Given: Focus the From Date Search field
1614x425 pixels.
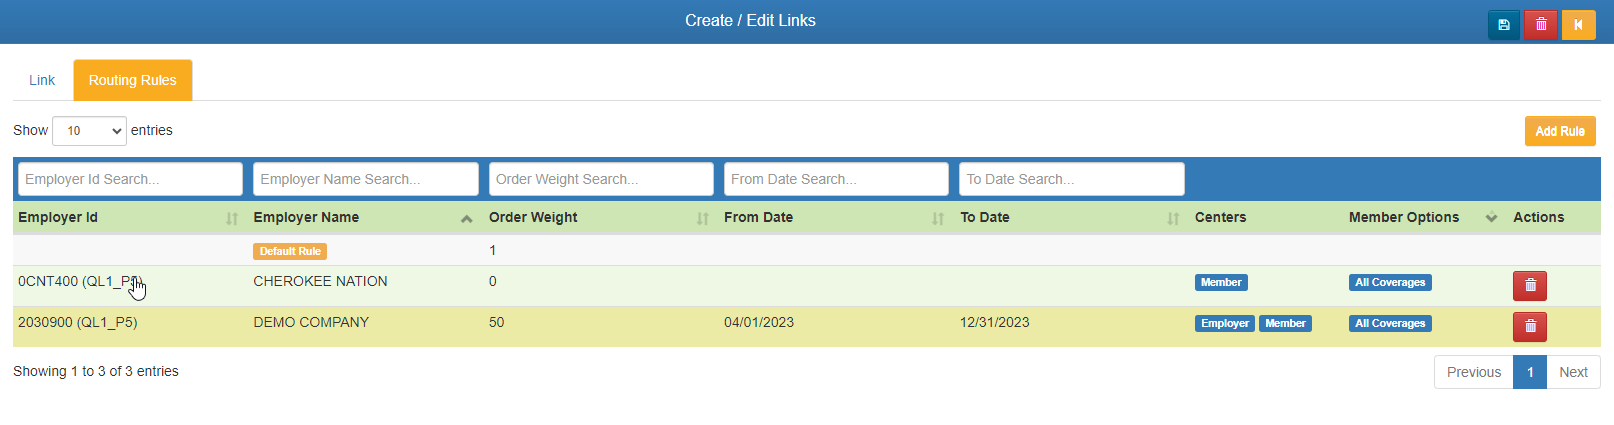Looking at the screenshot, I should tap(836, 179).
